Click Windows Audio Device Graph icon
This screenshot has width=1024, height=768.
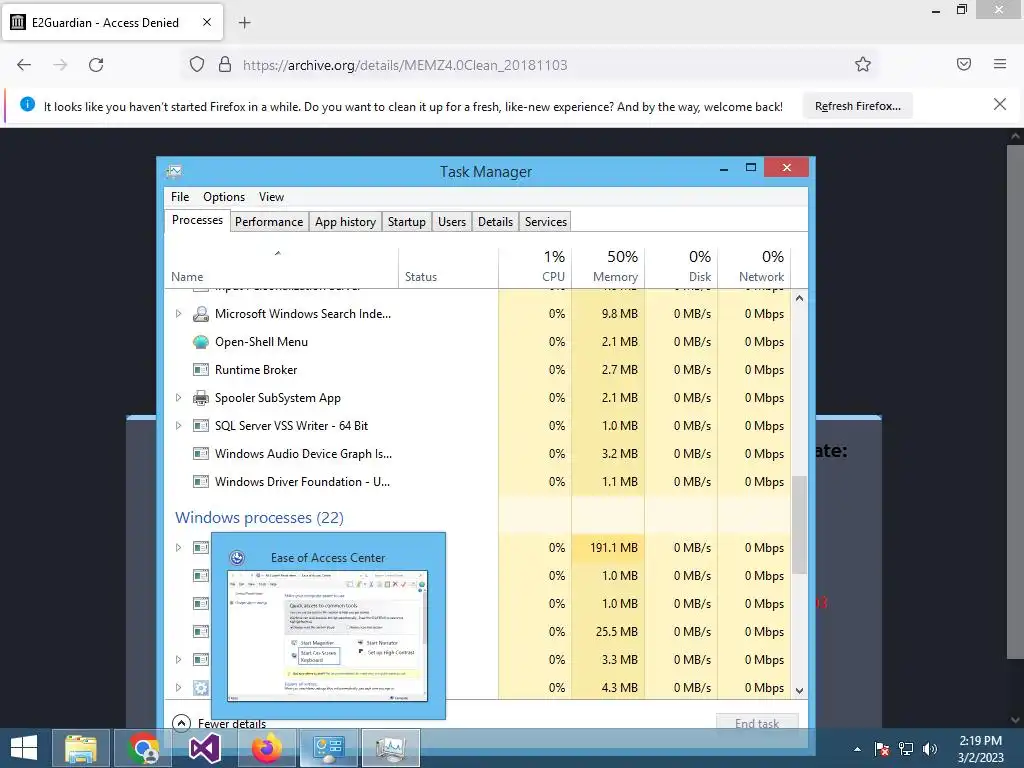coord(200,454)
